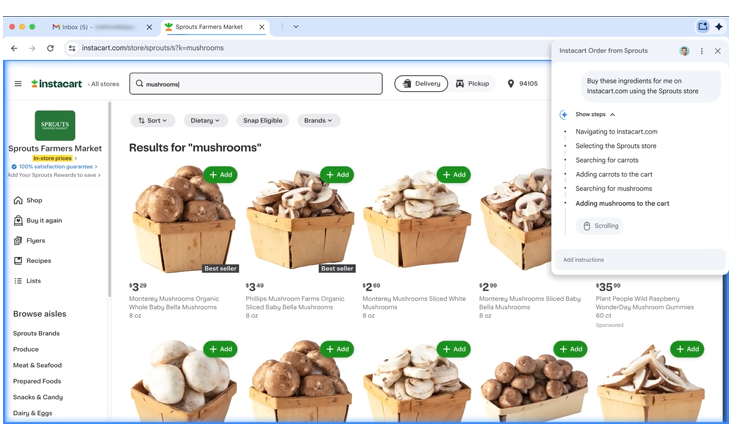Open the Meat & Seafood aisle
Screen dimensions: 739x433
(x=37, y=366)
